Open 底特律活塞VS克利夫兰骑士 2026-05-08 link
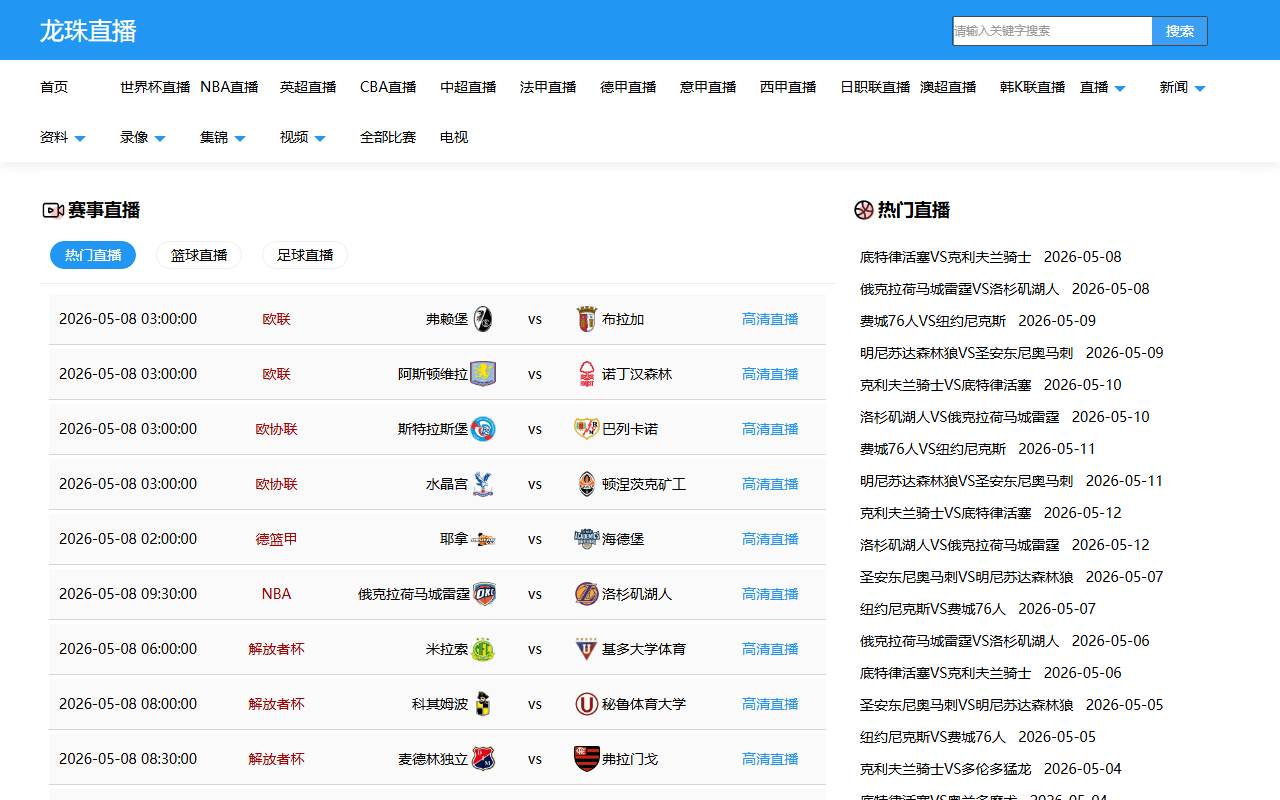 click(x=991, y=257)
